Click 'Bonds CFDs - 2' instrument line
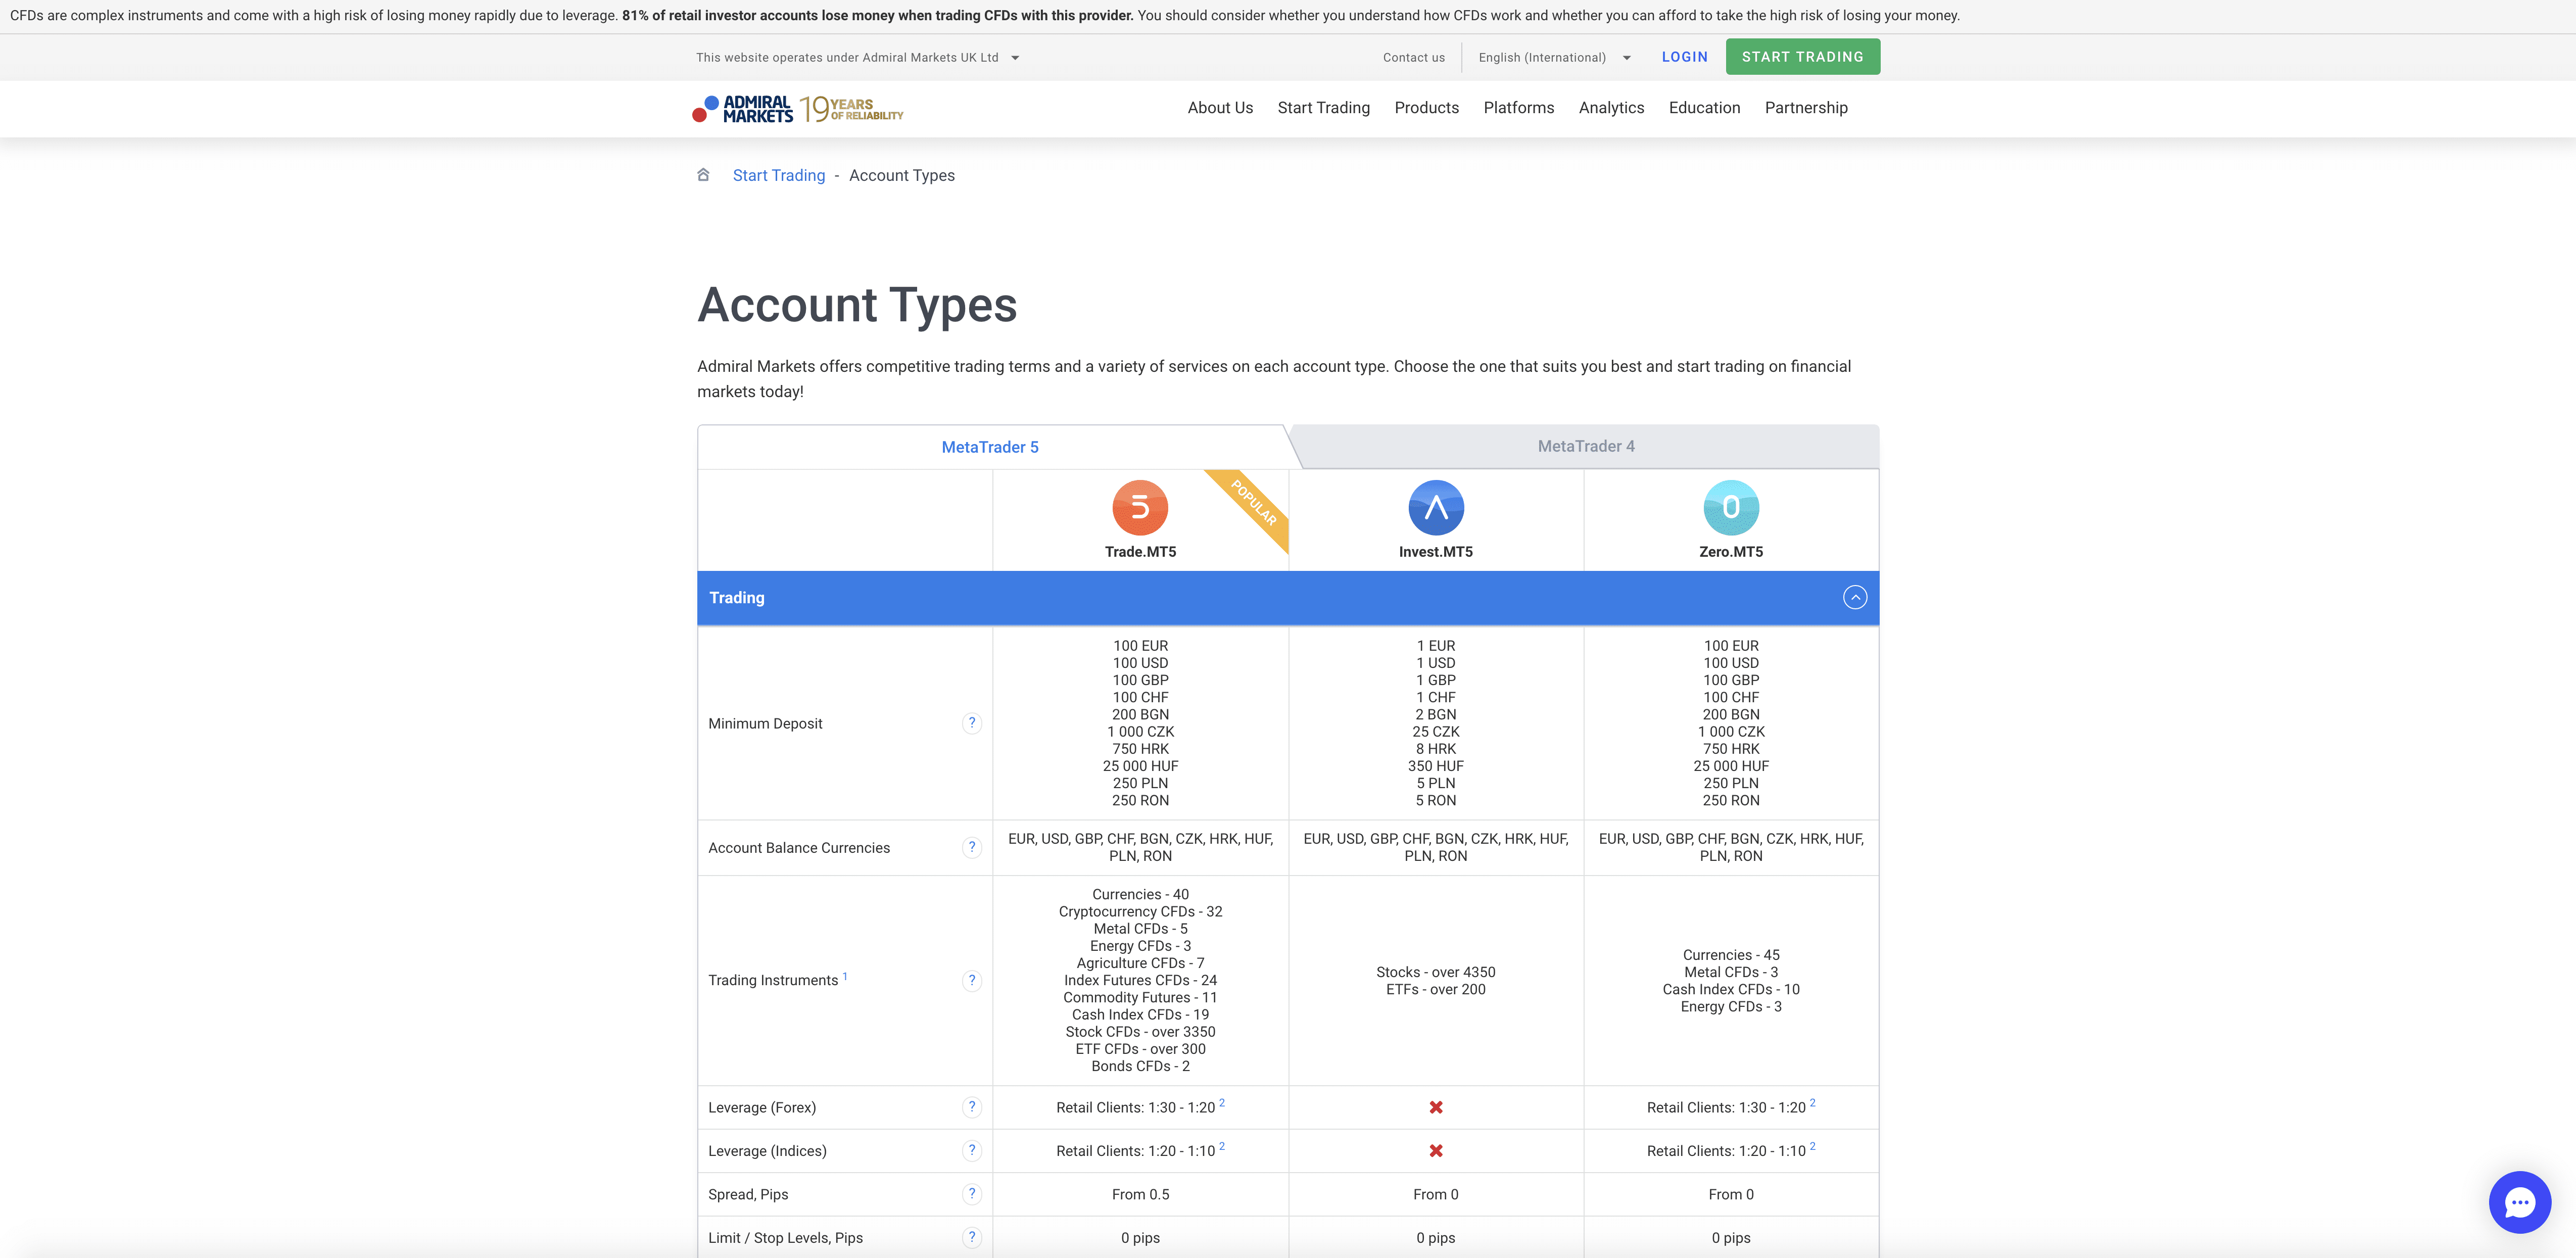This screenshot has height=1258, width=2576. click(x=1140, y=1067)
